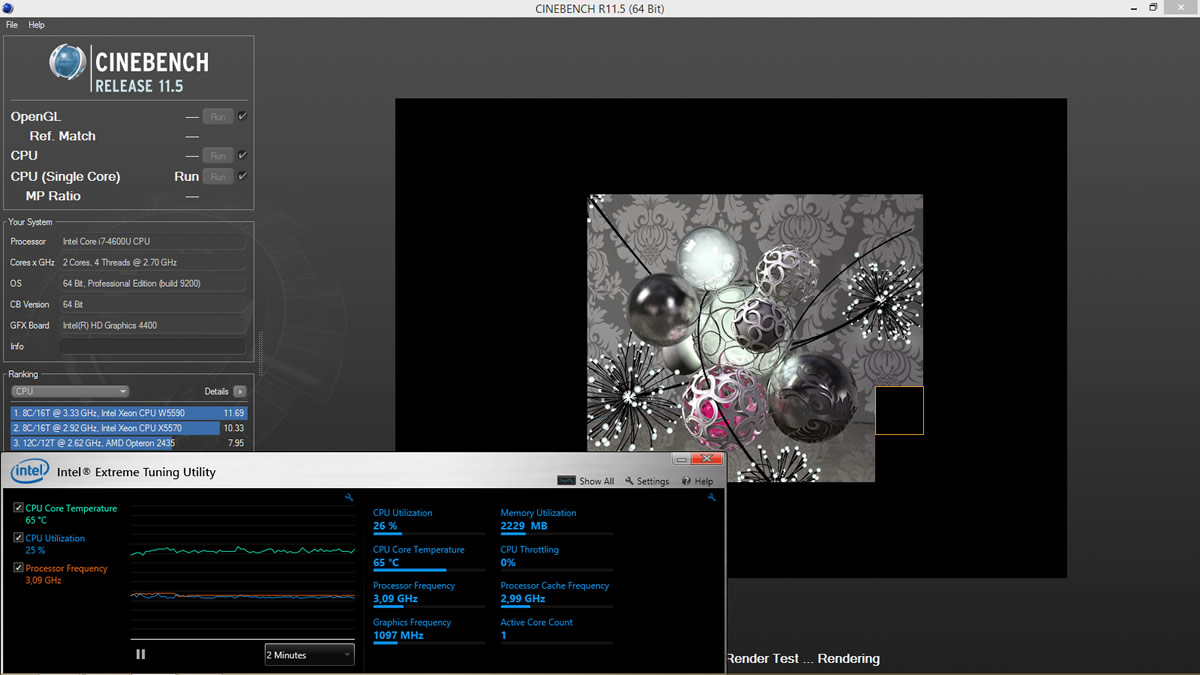Viewport: 1200px width, 675px height.
Task: Click the left panel resize grip handle
Action: coord(260,355)
